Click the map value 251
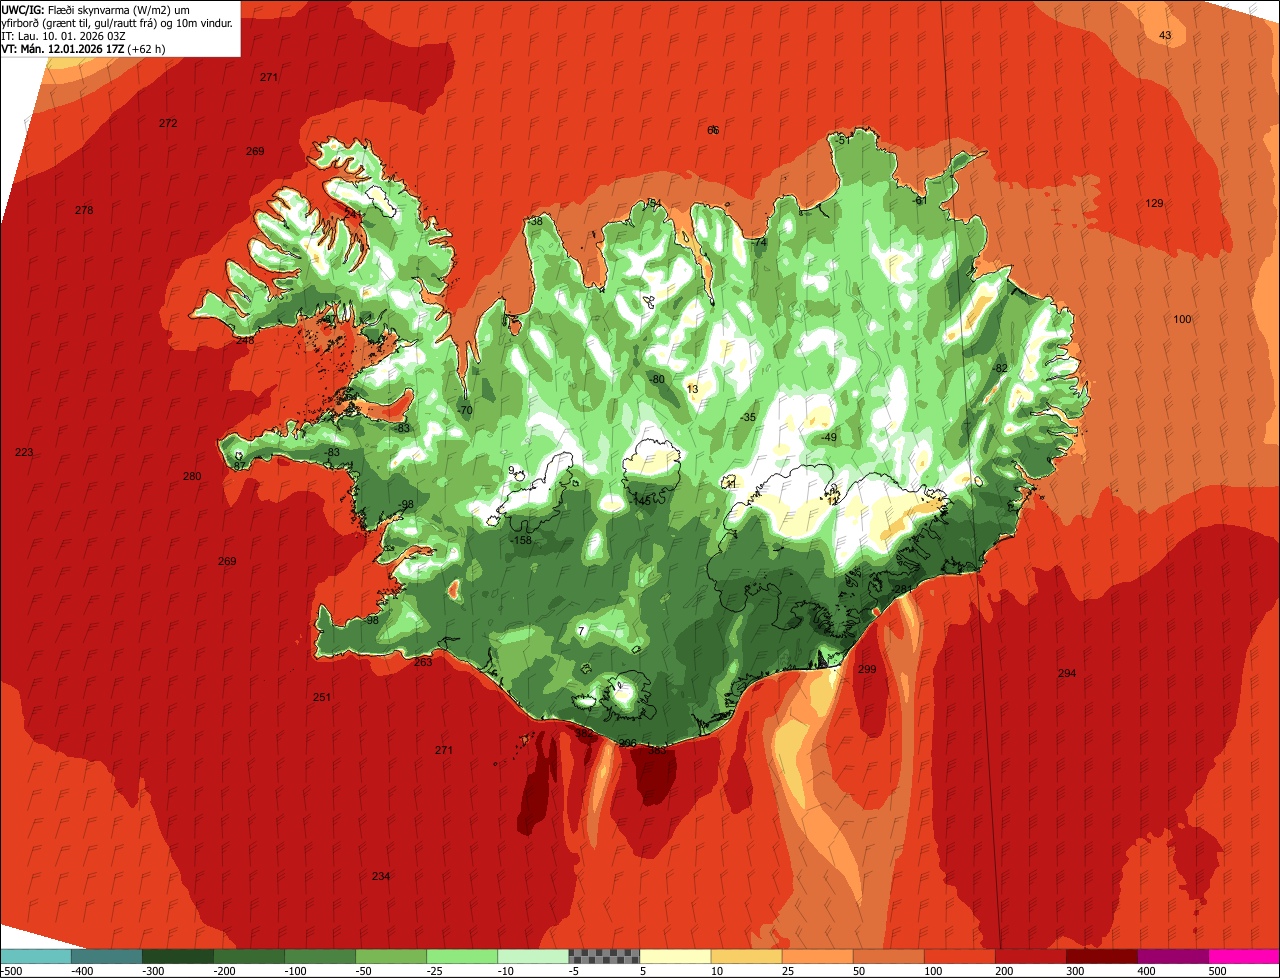The height and width of the screenshot is (978, 1280). click(321, 697)
